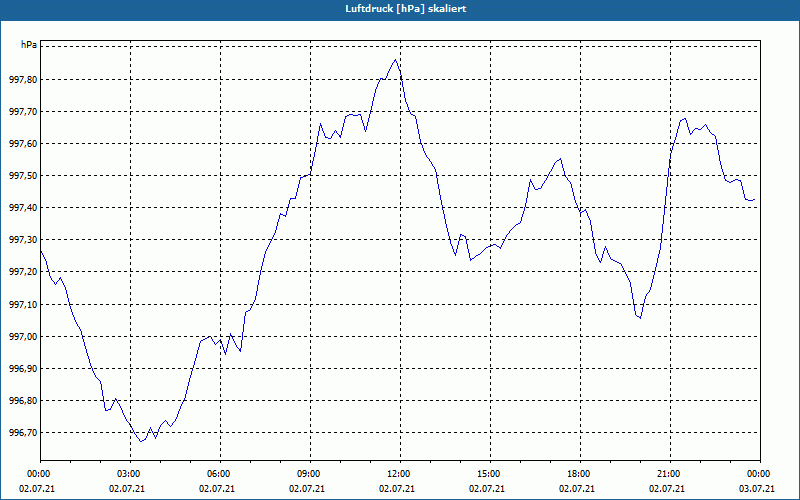800x500 pixels.
Task: Select the y-axis value '997,30'
Action: click(23, 240)
